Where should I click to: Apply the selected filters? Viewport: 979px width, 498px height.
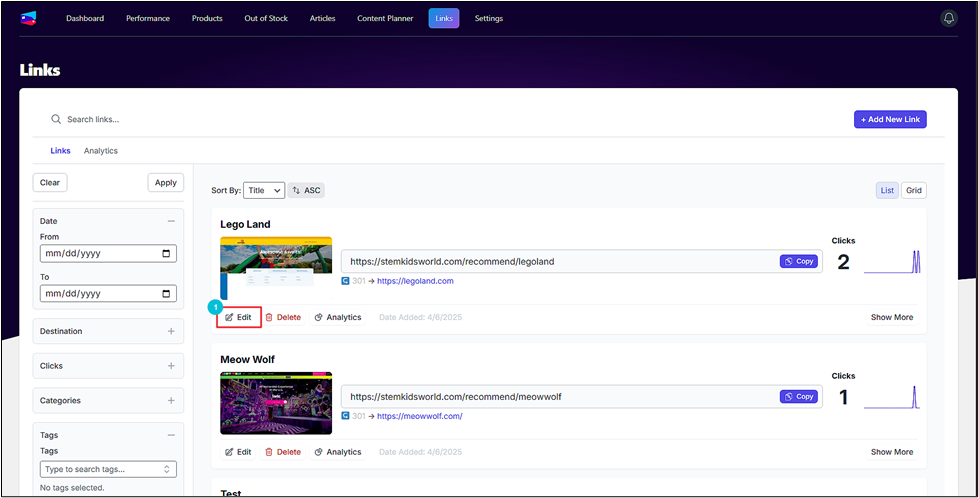pyautogui.click(x=165, y=183)
